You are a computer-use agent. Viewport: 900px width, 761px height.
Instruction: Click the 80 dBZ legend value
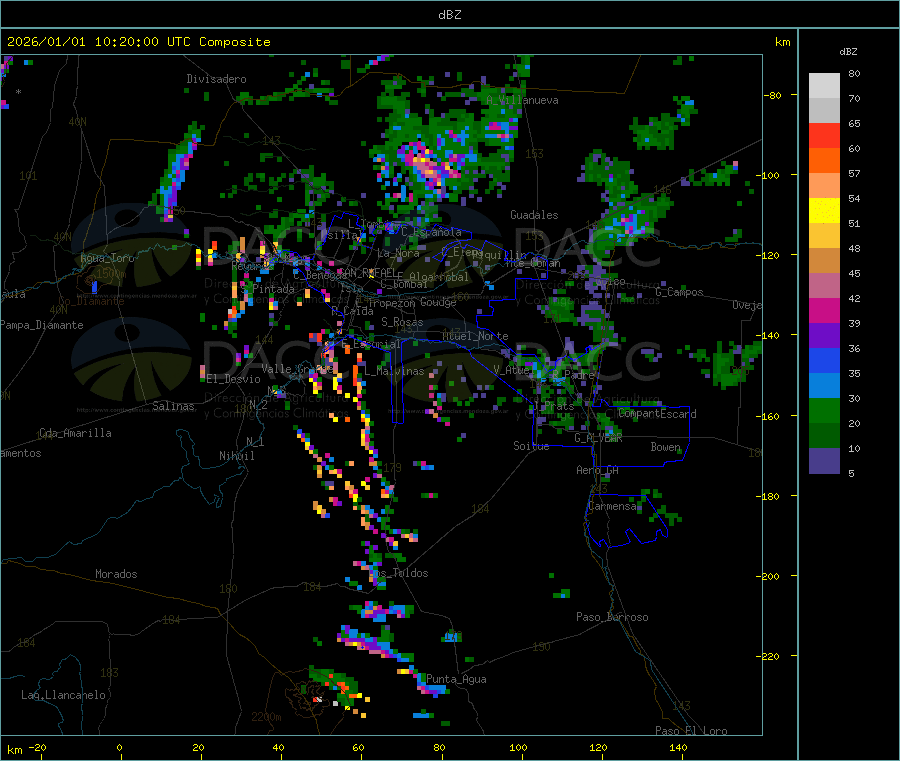(x=854, y=73)
